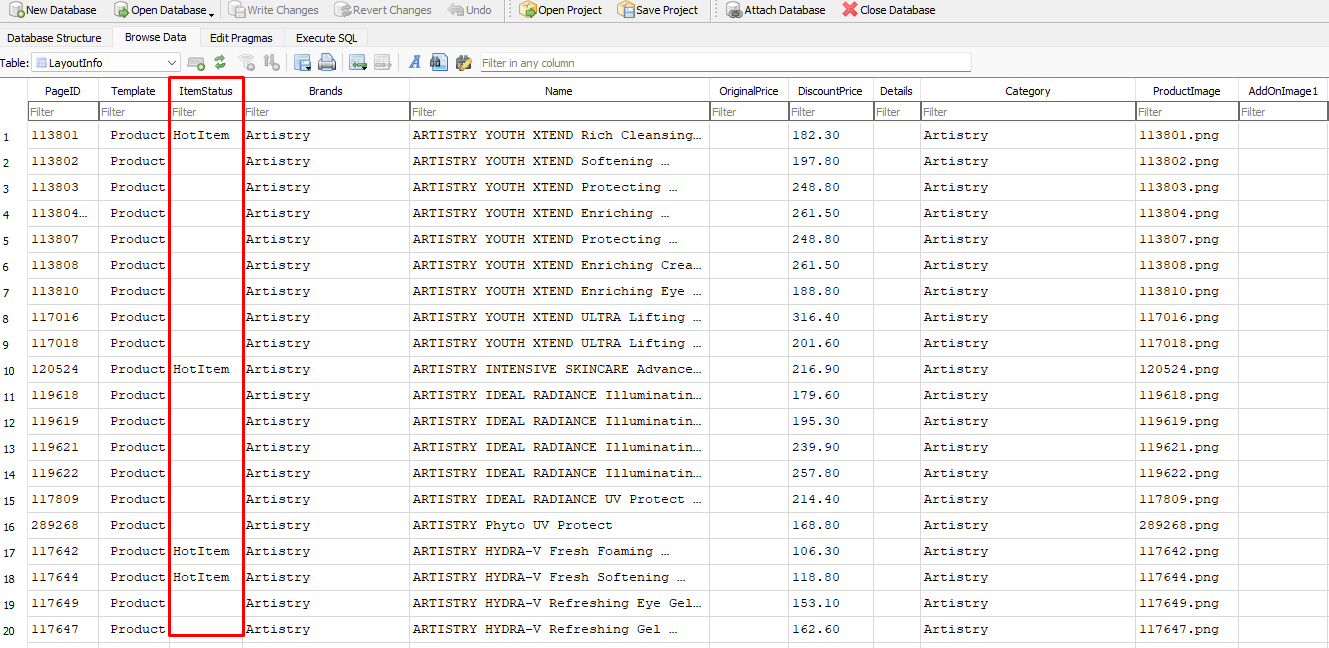Viewport: 1329px width, 648px height.
Task: Click the Write Changes button
Action: [x=273, y=10]
